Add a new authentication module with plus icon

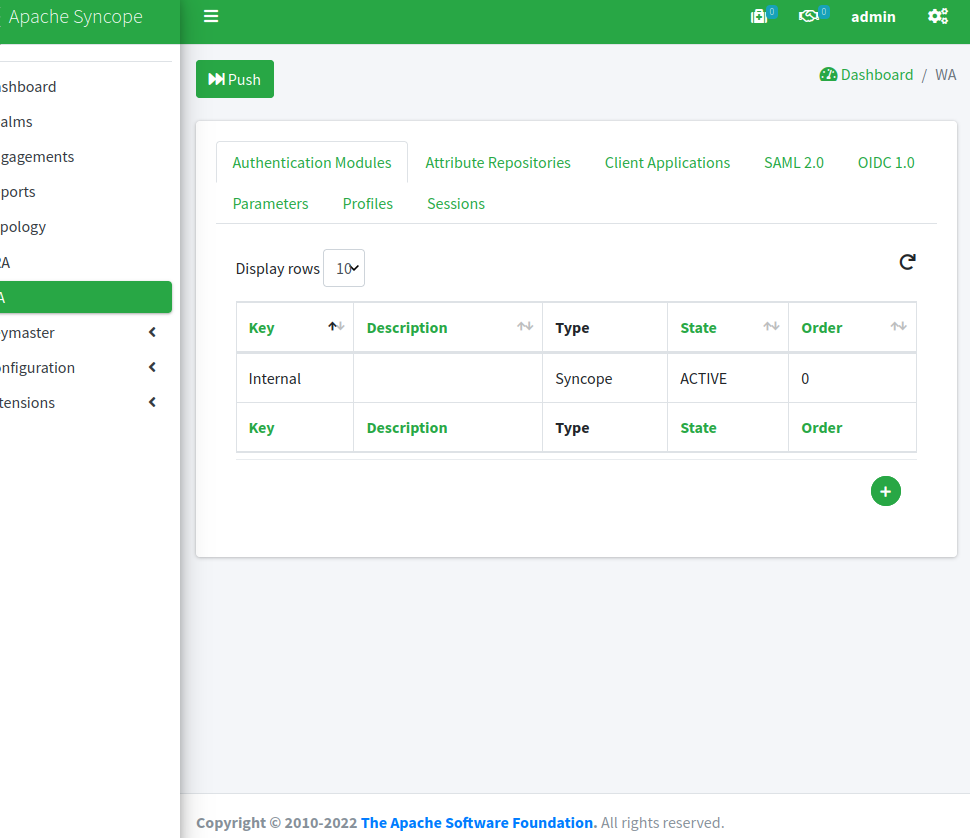[x=886, y=491]
